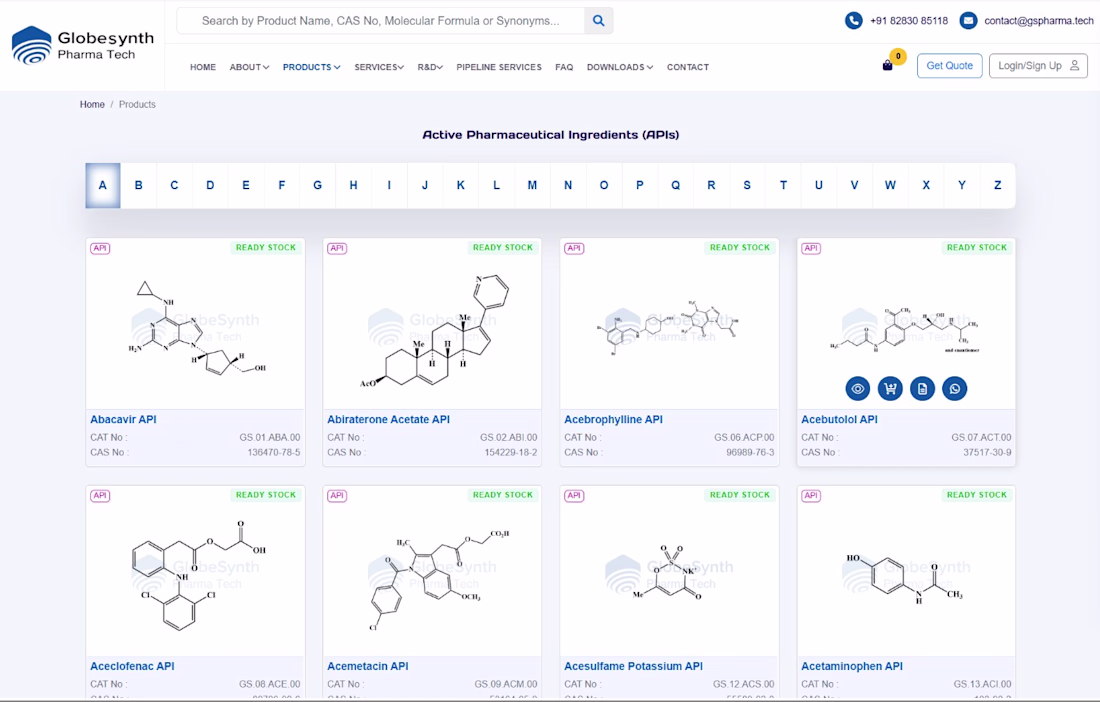Open Abacavir API product link
Screen dimensions: 1100x702
(123, 419)
